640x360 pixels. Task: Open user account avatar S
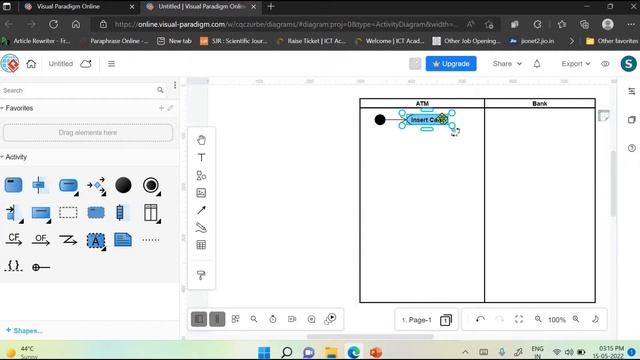[629, 64]
